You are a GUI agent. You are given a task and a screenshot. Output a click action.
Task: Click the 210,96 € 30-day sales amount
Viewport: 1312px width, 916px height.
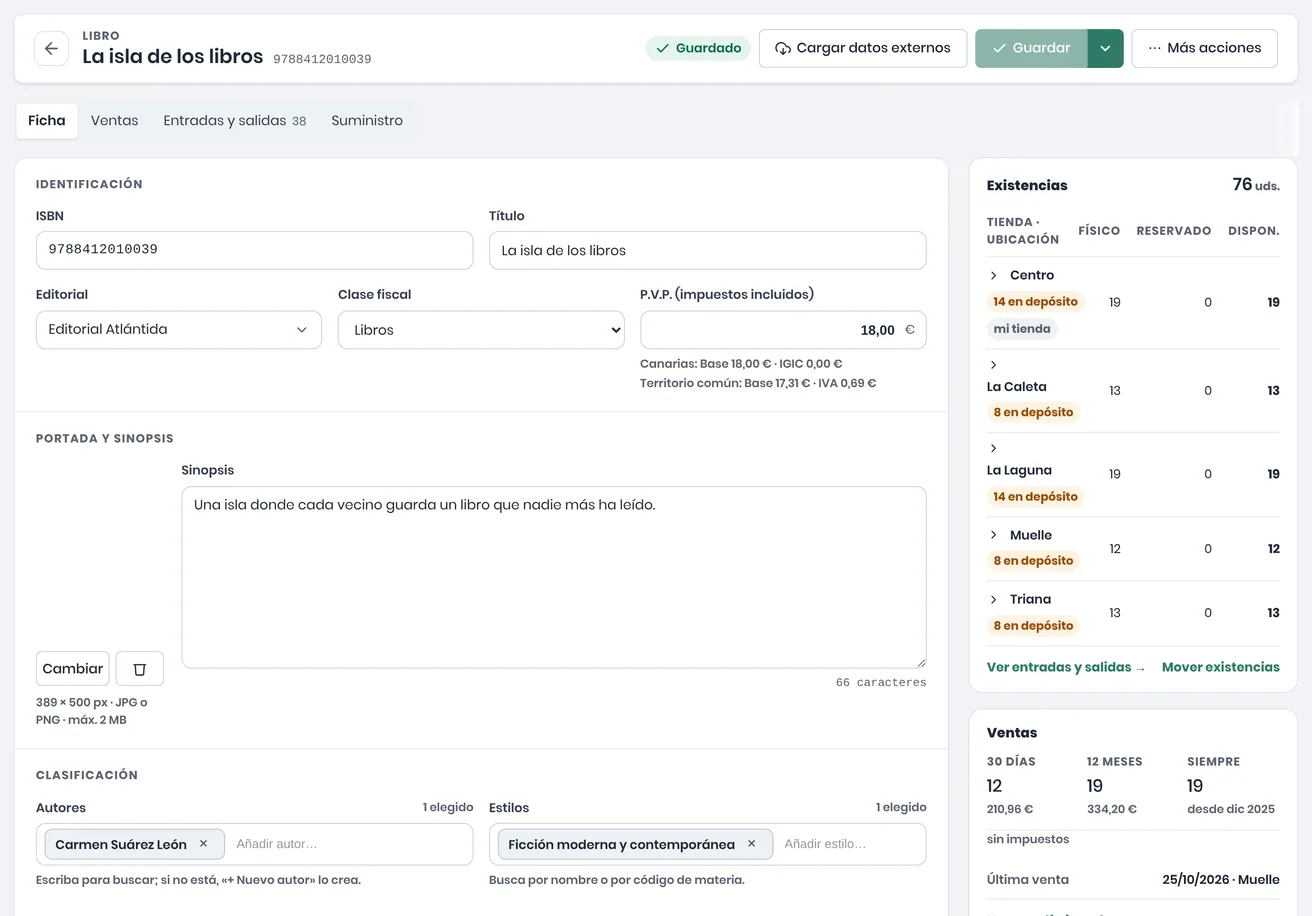click(x=1010, y=809)
